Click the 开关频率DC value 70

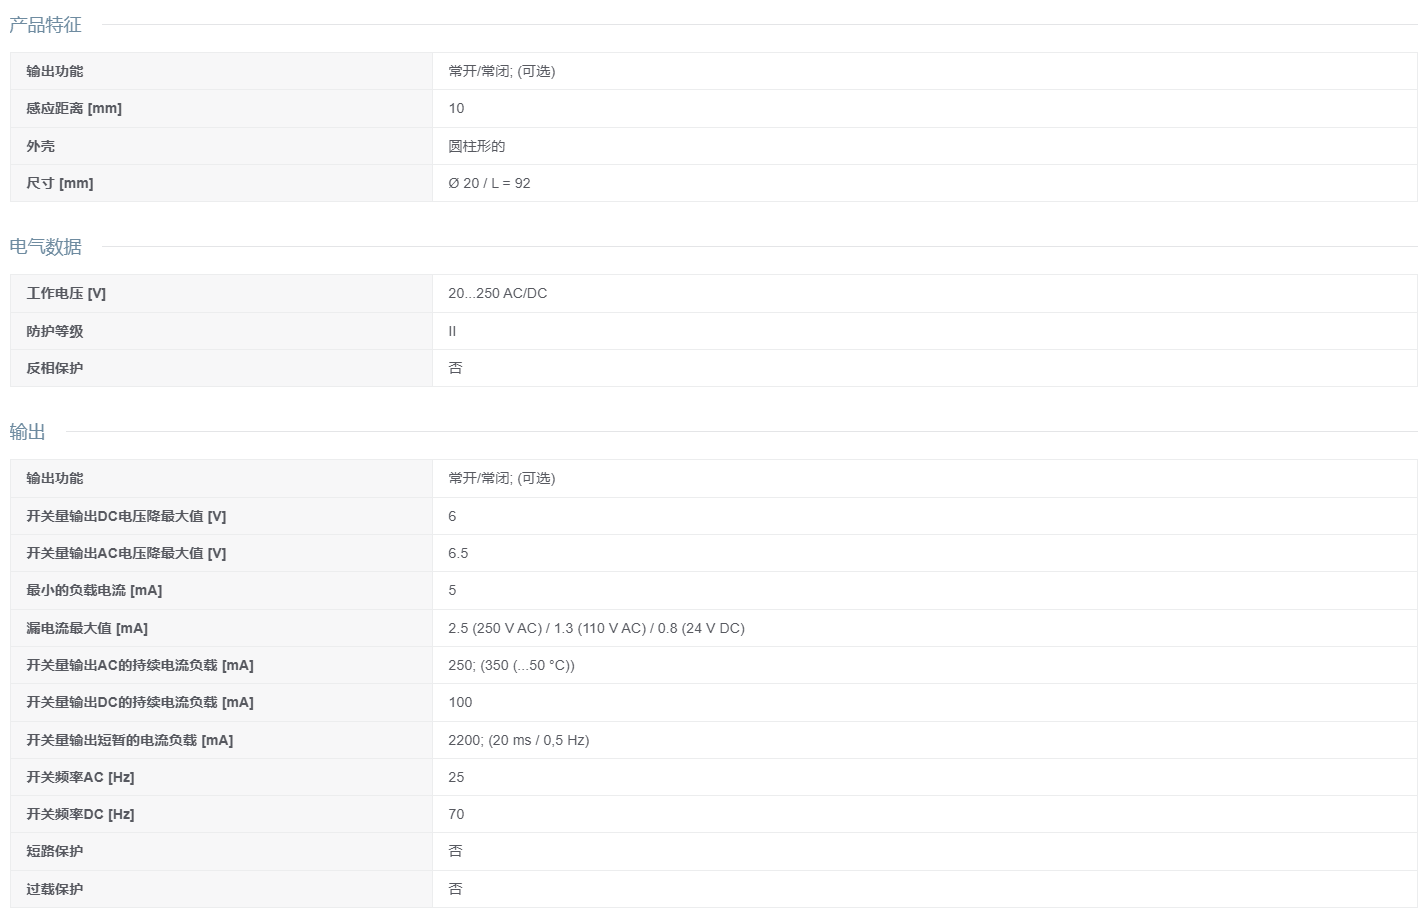tap(456, 814)
